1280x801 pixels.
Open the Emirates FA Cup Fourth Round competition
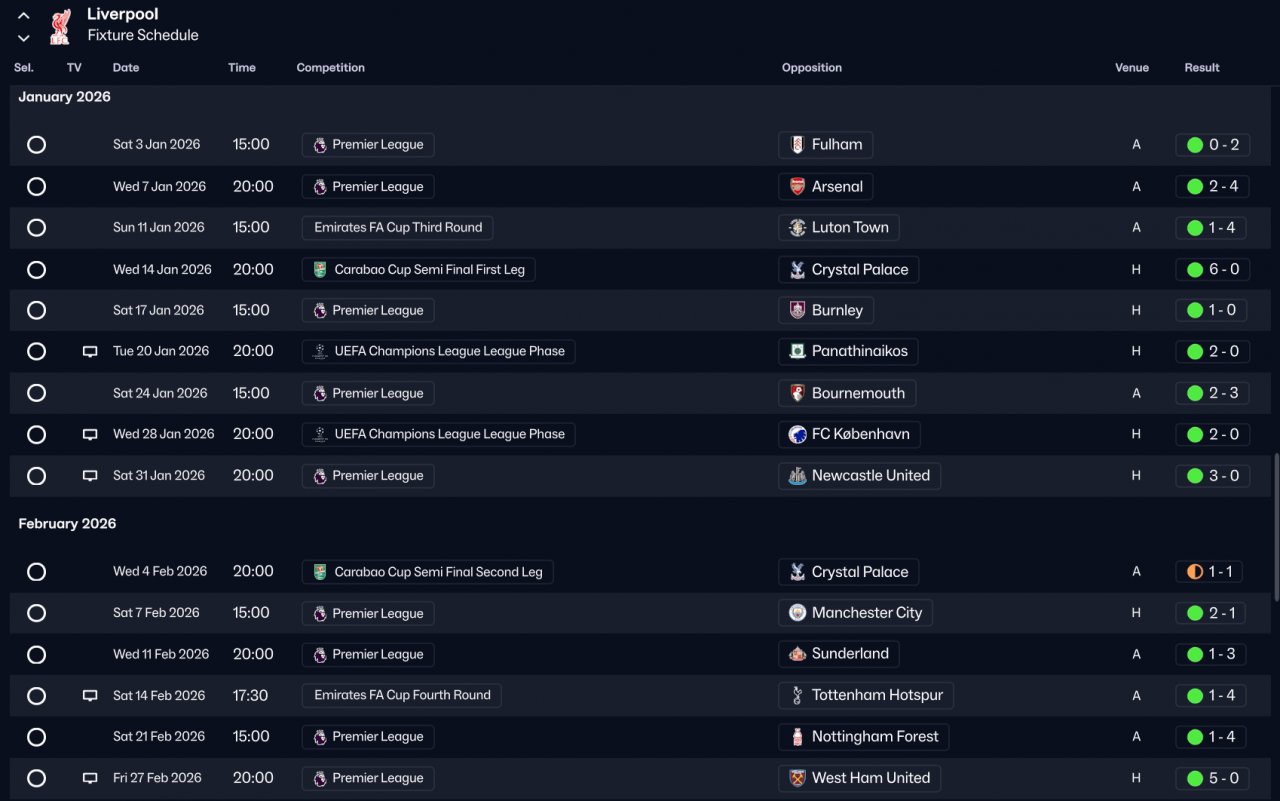pos(401,696)
